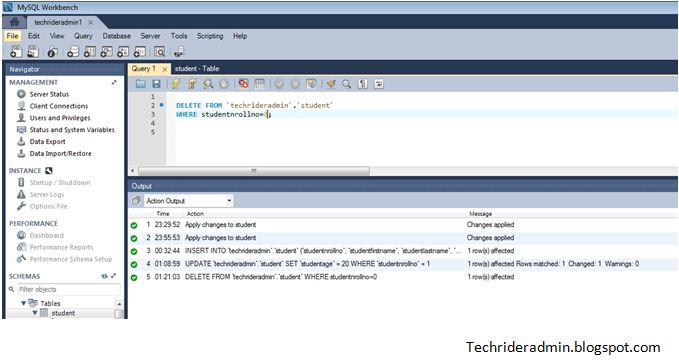Toggle continue-on-error execution icon
The width and height of the screenshot is (679, 360).
[243, 84]
